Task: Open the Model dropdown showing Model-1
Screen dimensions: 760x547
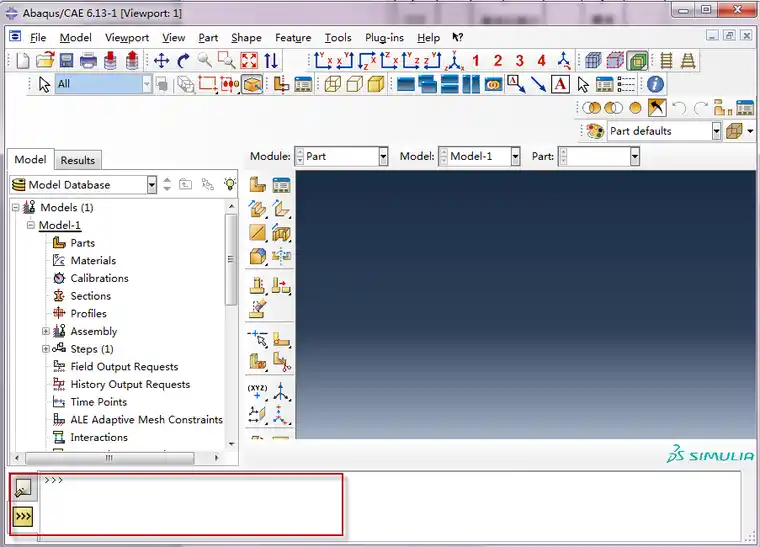Action: click(479, 156)
